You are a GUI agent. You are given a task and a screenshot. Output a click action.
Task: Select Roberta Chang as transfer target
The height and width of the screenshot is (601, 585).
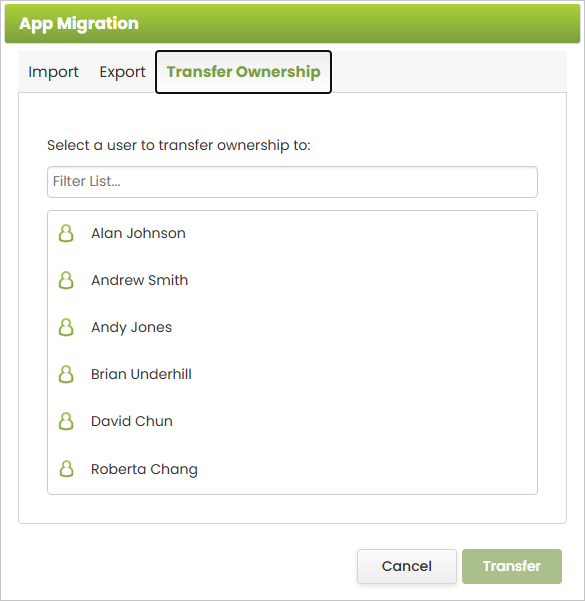(292, 469)
